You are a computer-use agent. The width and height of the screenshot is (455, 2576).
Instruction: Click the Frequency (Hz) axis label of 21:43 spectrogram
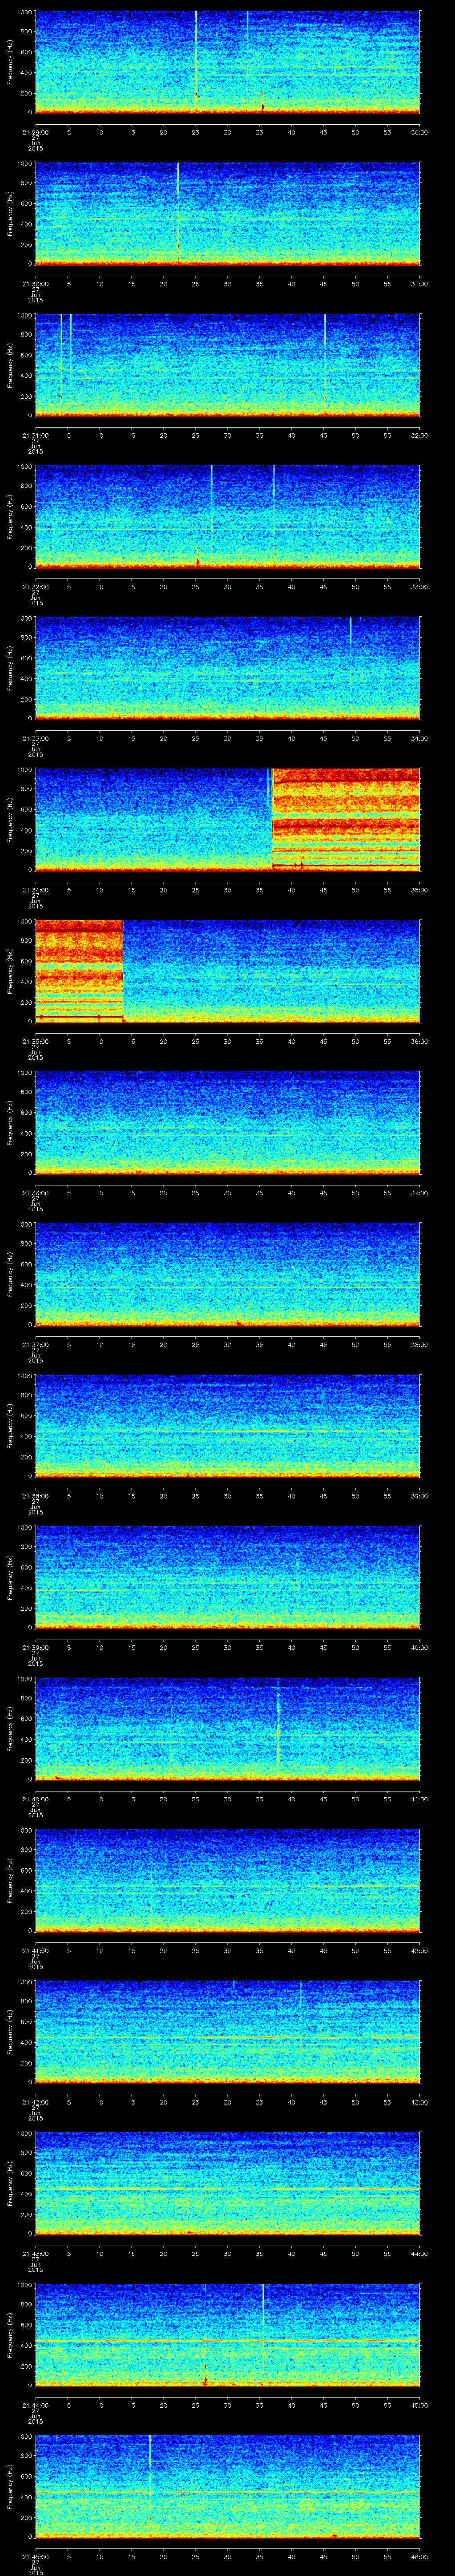10,2182
